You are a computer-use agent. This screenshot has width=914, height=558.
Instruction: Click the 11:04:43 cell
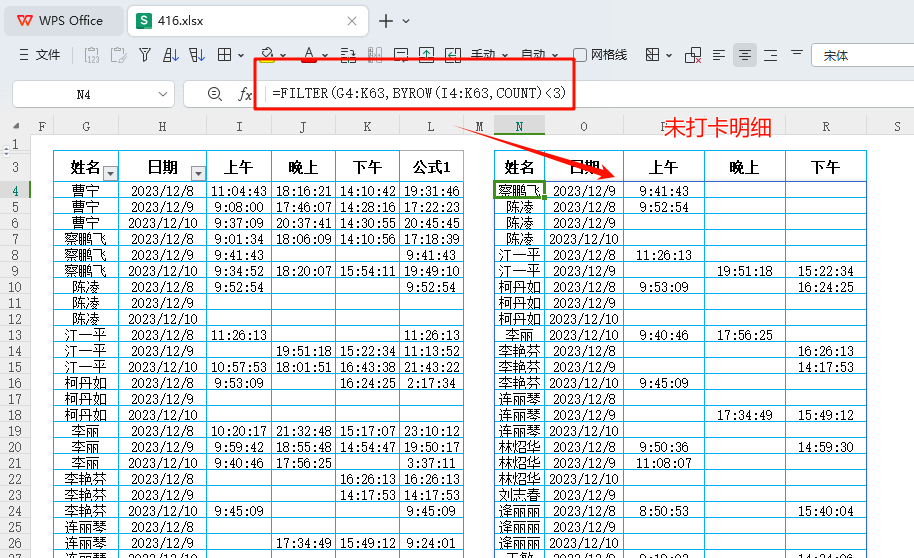coord(239,191)
